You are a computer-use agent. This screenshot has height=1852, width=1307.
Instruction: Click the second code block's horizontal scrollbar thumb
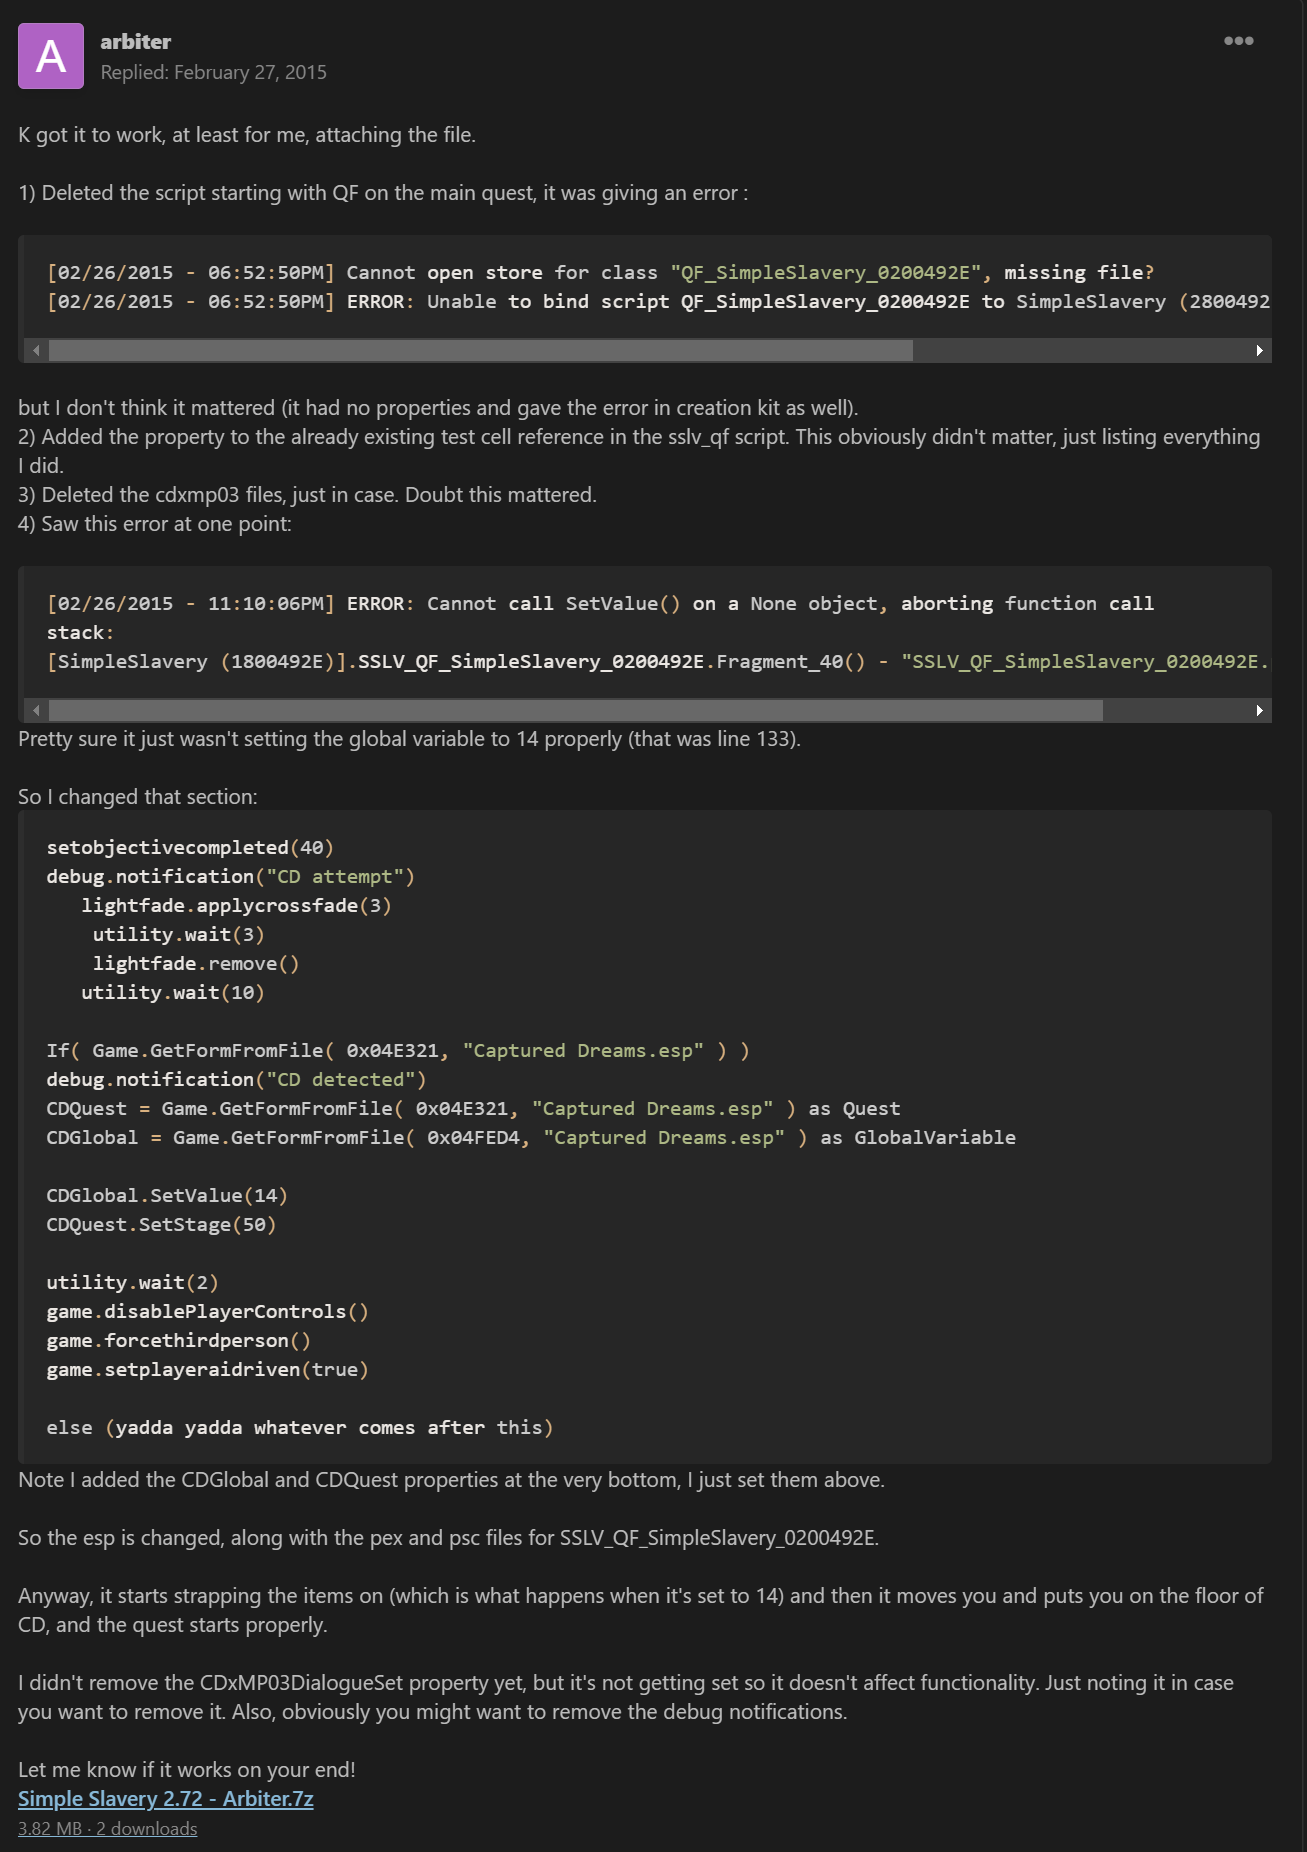coord(576,710)
